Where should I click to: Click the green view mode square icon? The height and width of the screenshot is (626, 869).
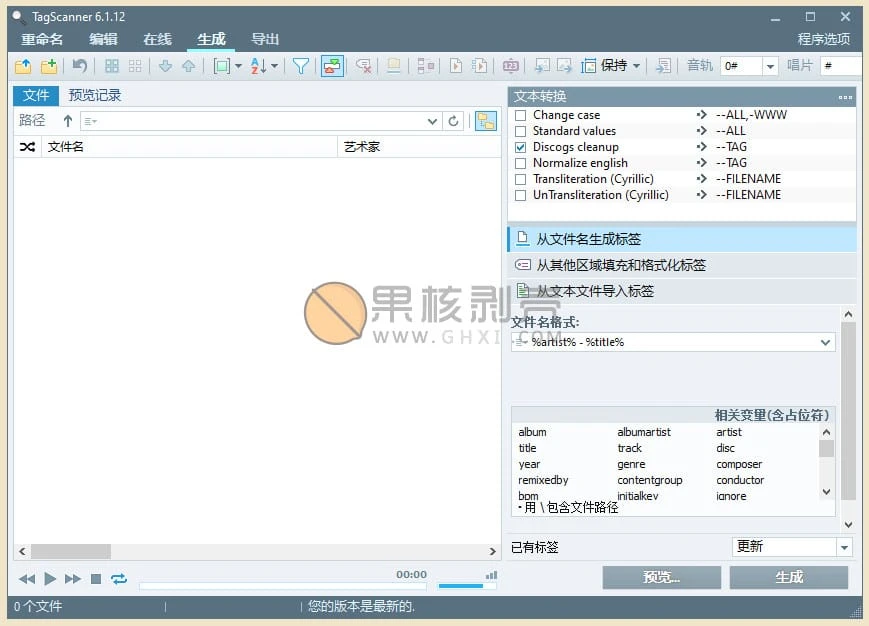pos(222,66)
